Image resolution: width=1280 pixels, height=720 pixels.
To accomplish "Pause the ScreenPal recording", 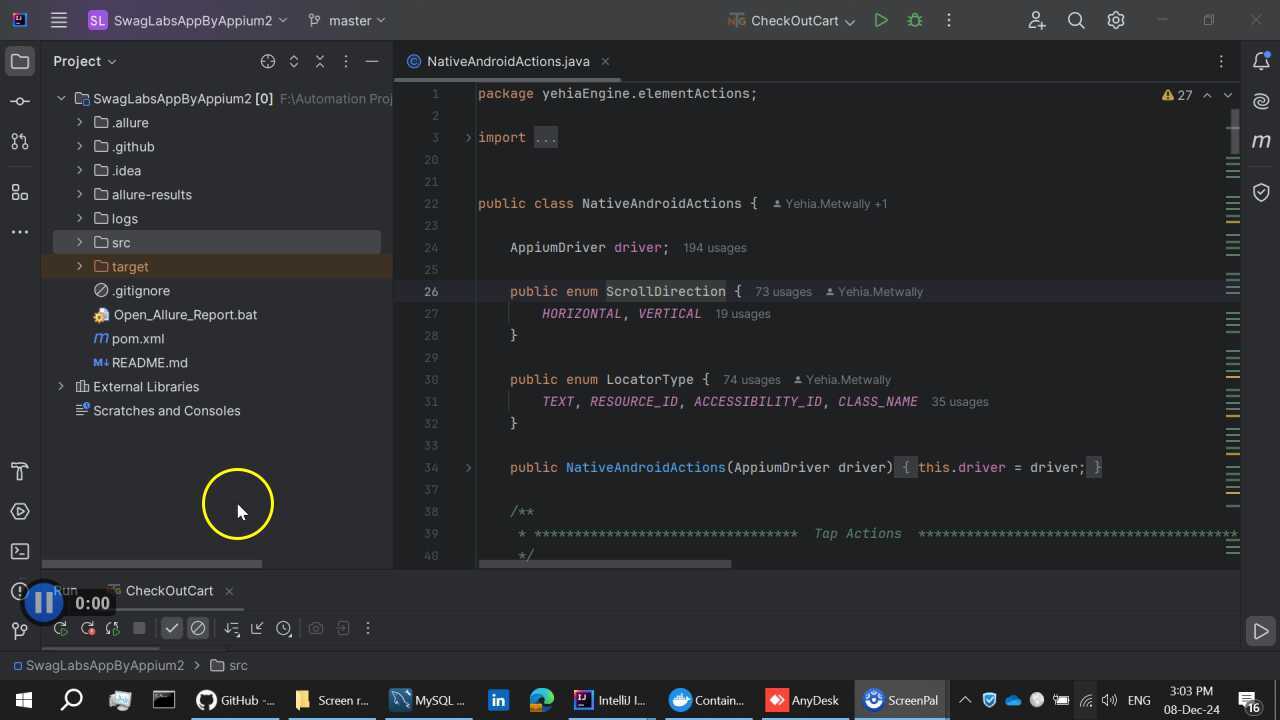I will 43,602.
